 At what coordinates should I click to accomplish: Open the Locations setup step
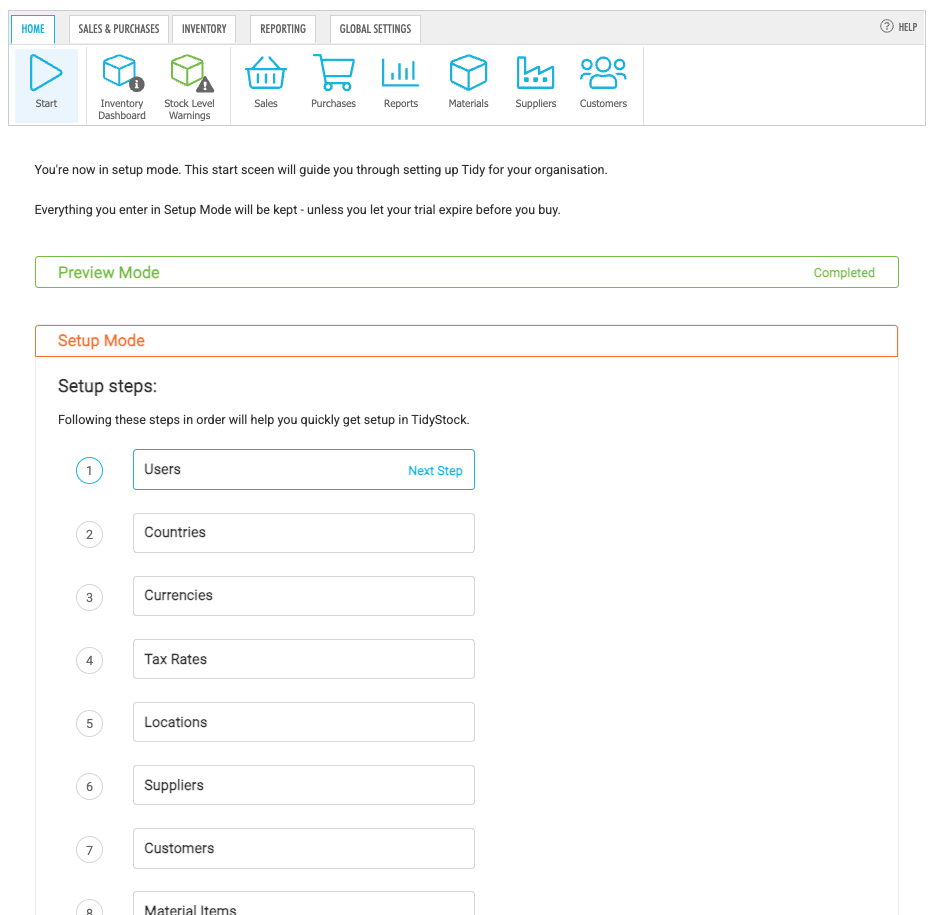[304, 722]
